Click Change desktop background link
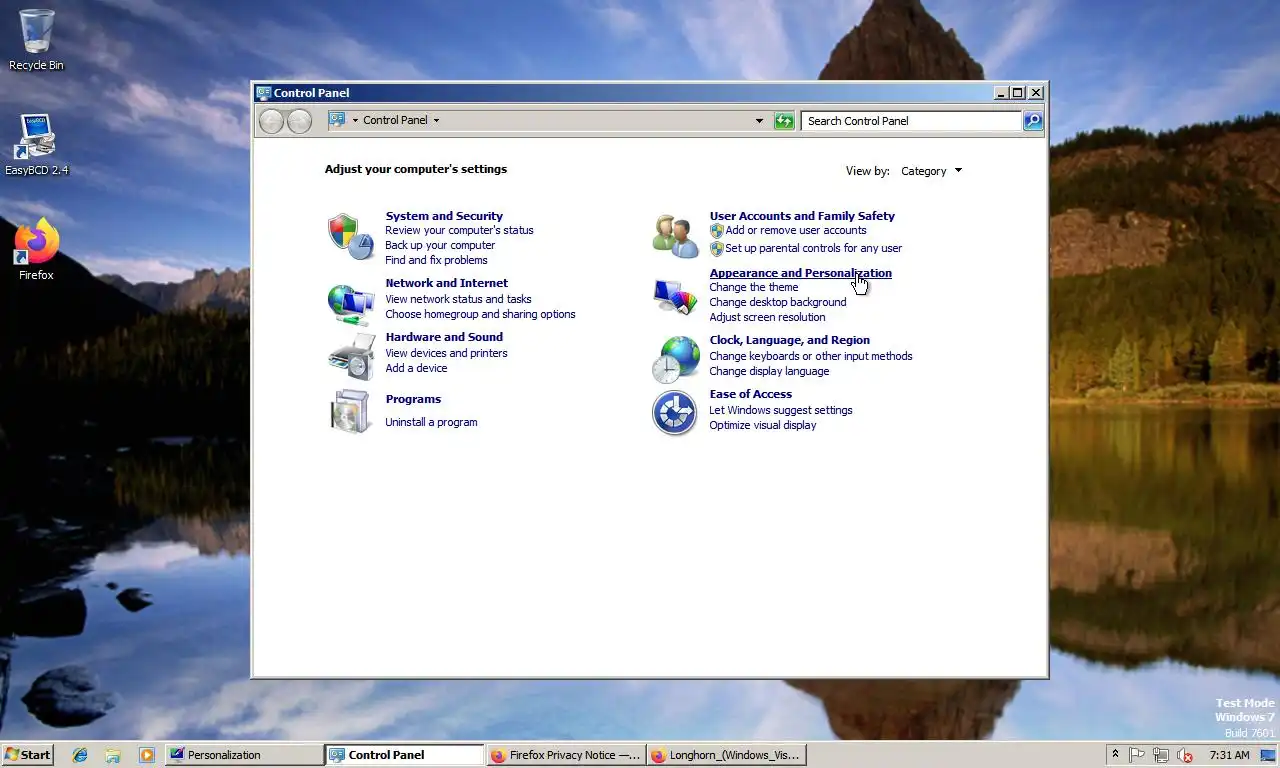 778,302
